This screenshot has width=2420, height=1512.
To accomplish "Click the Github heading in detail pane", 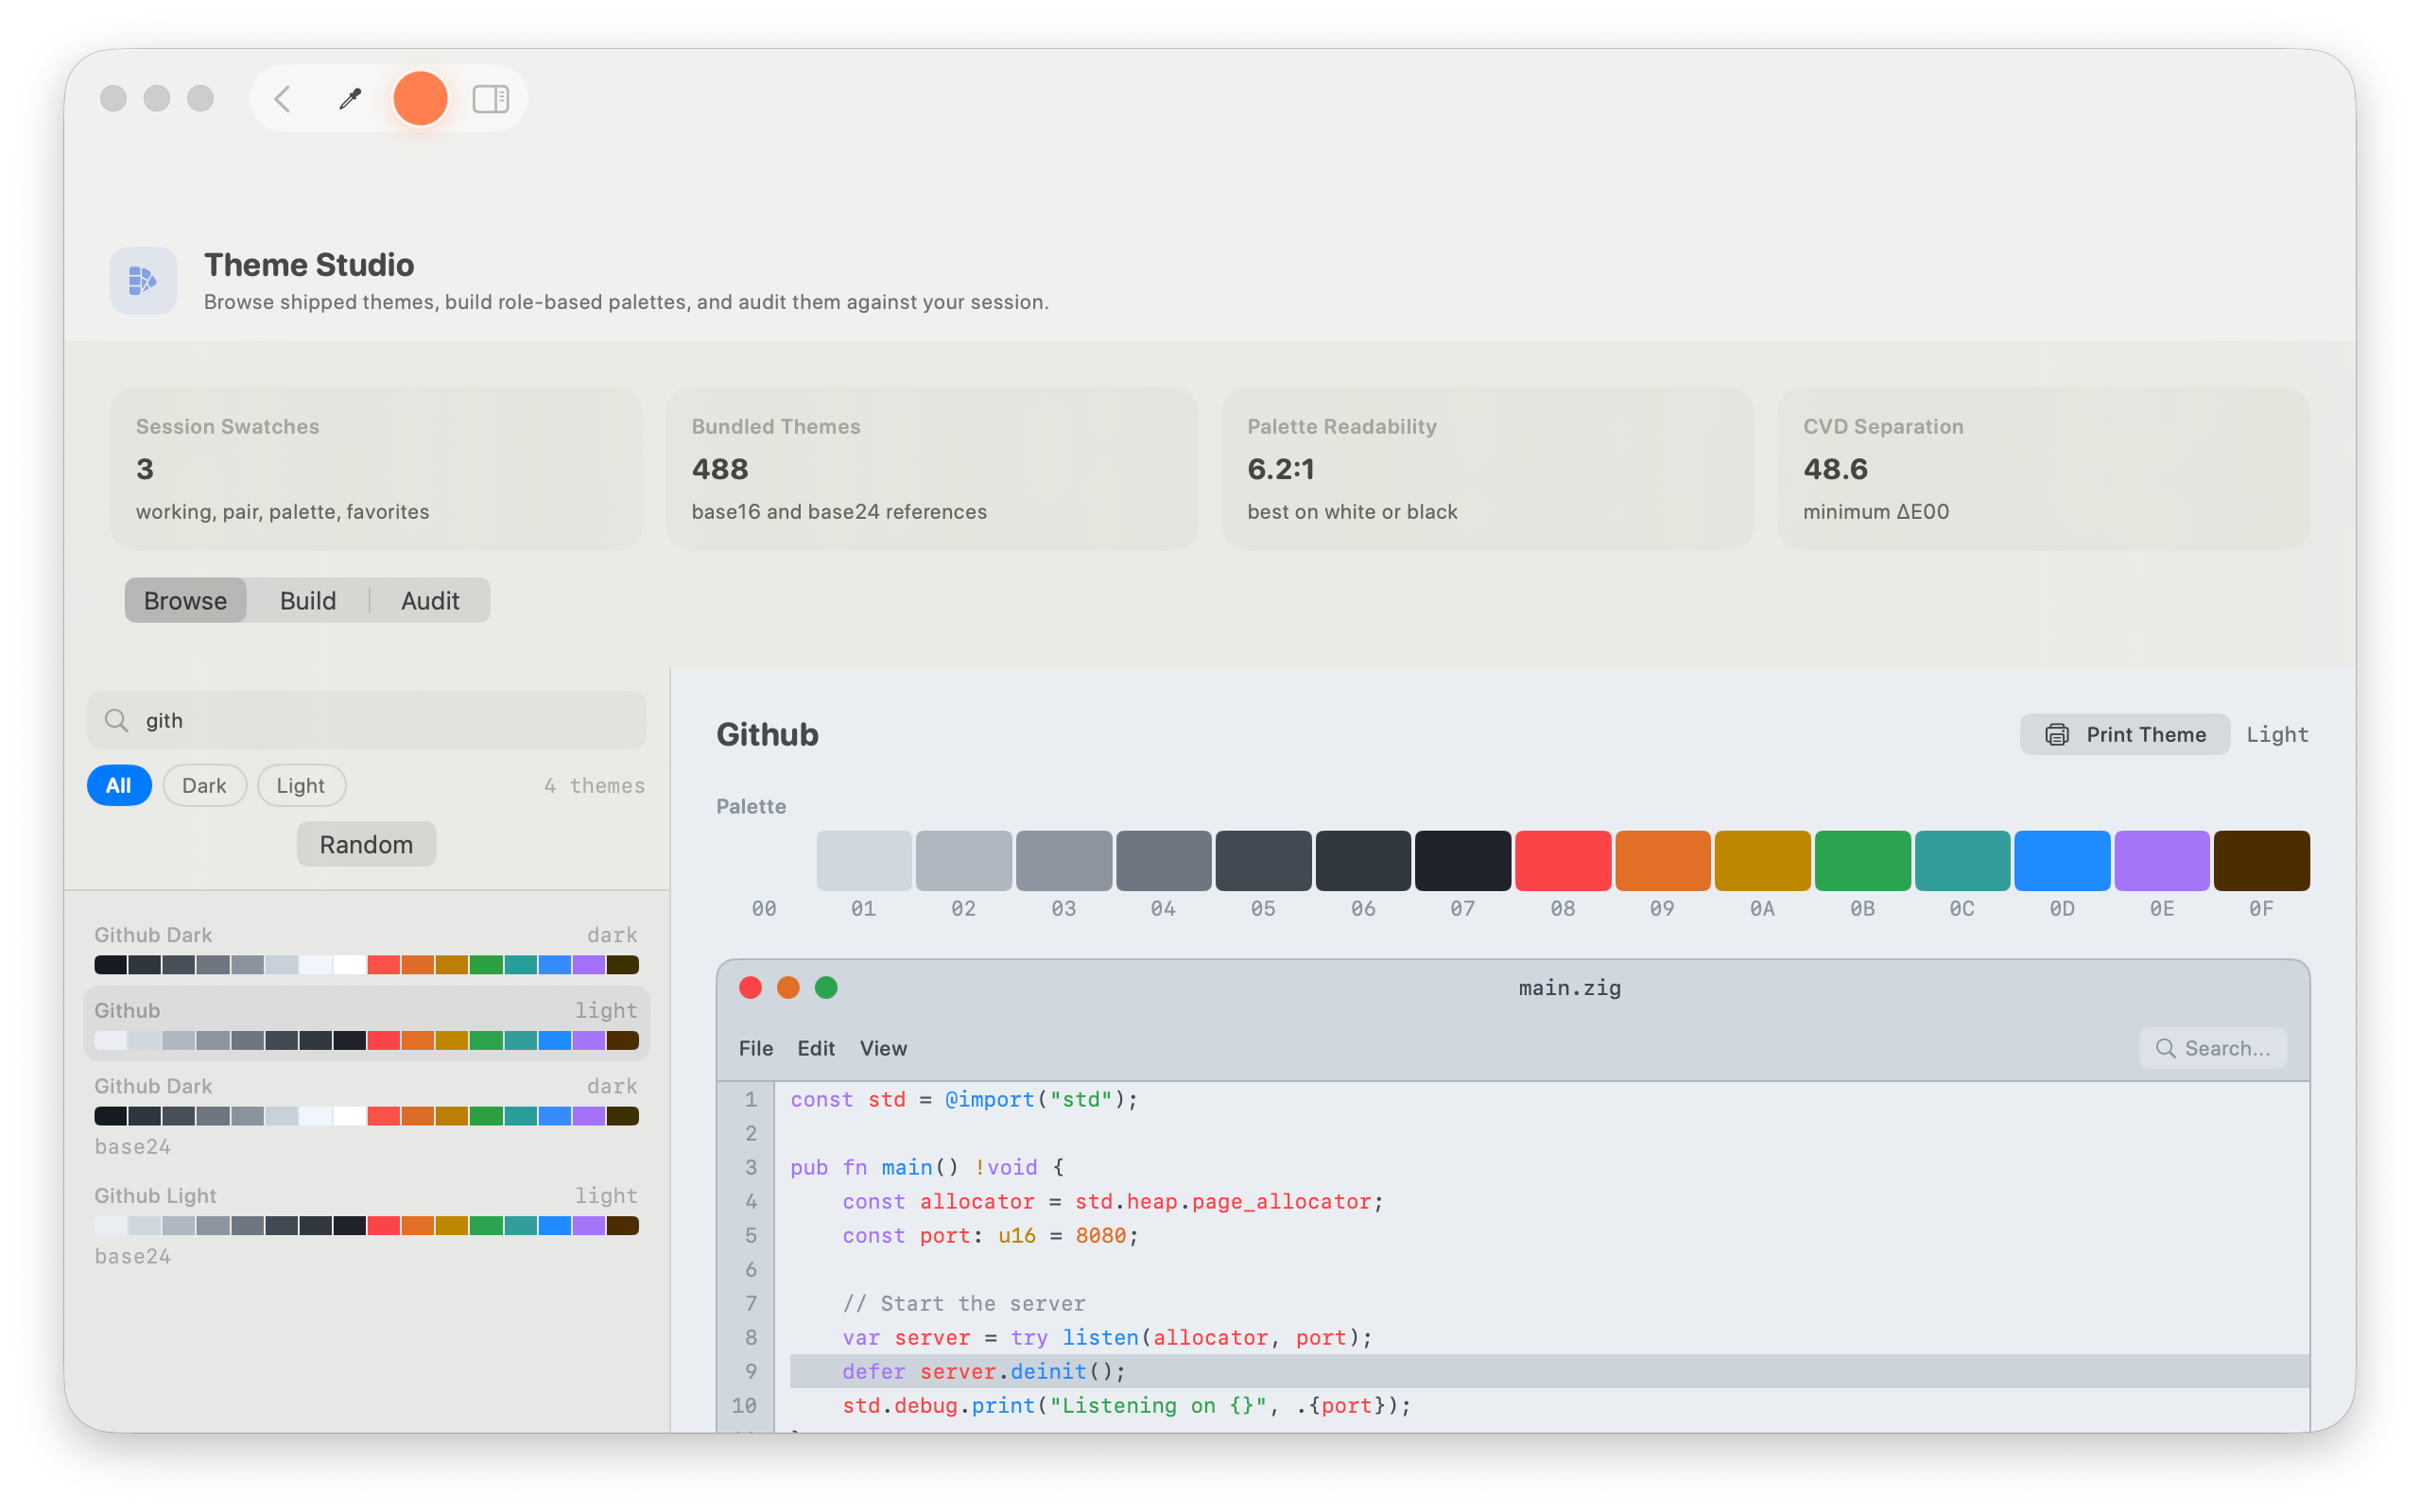I will [x=767, y=735].
